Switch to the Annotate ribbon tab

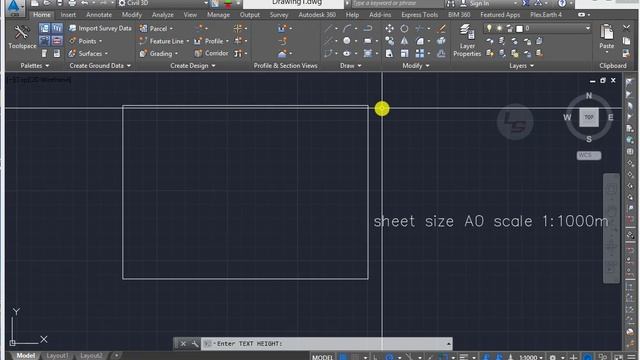99,15
